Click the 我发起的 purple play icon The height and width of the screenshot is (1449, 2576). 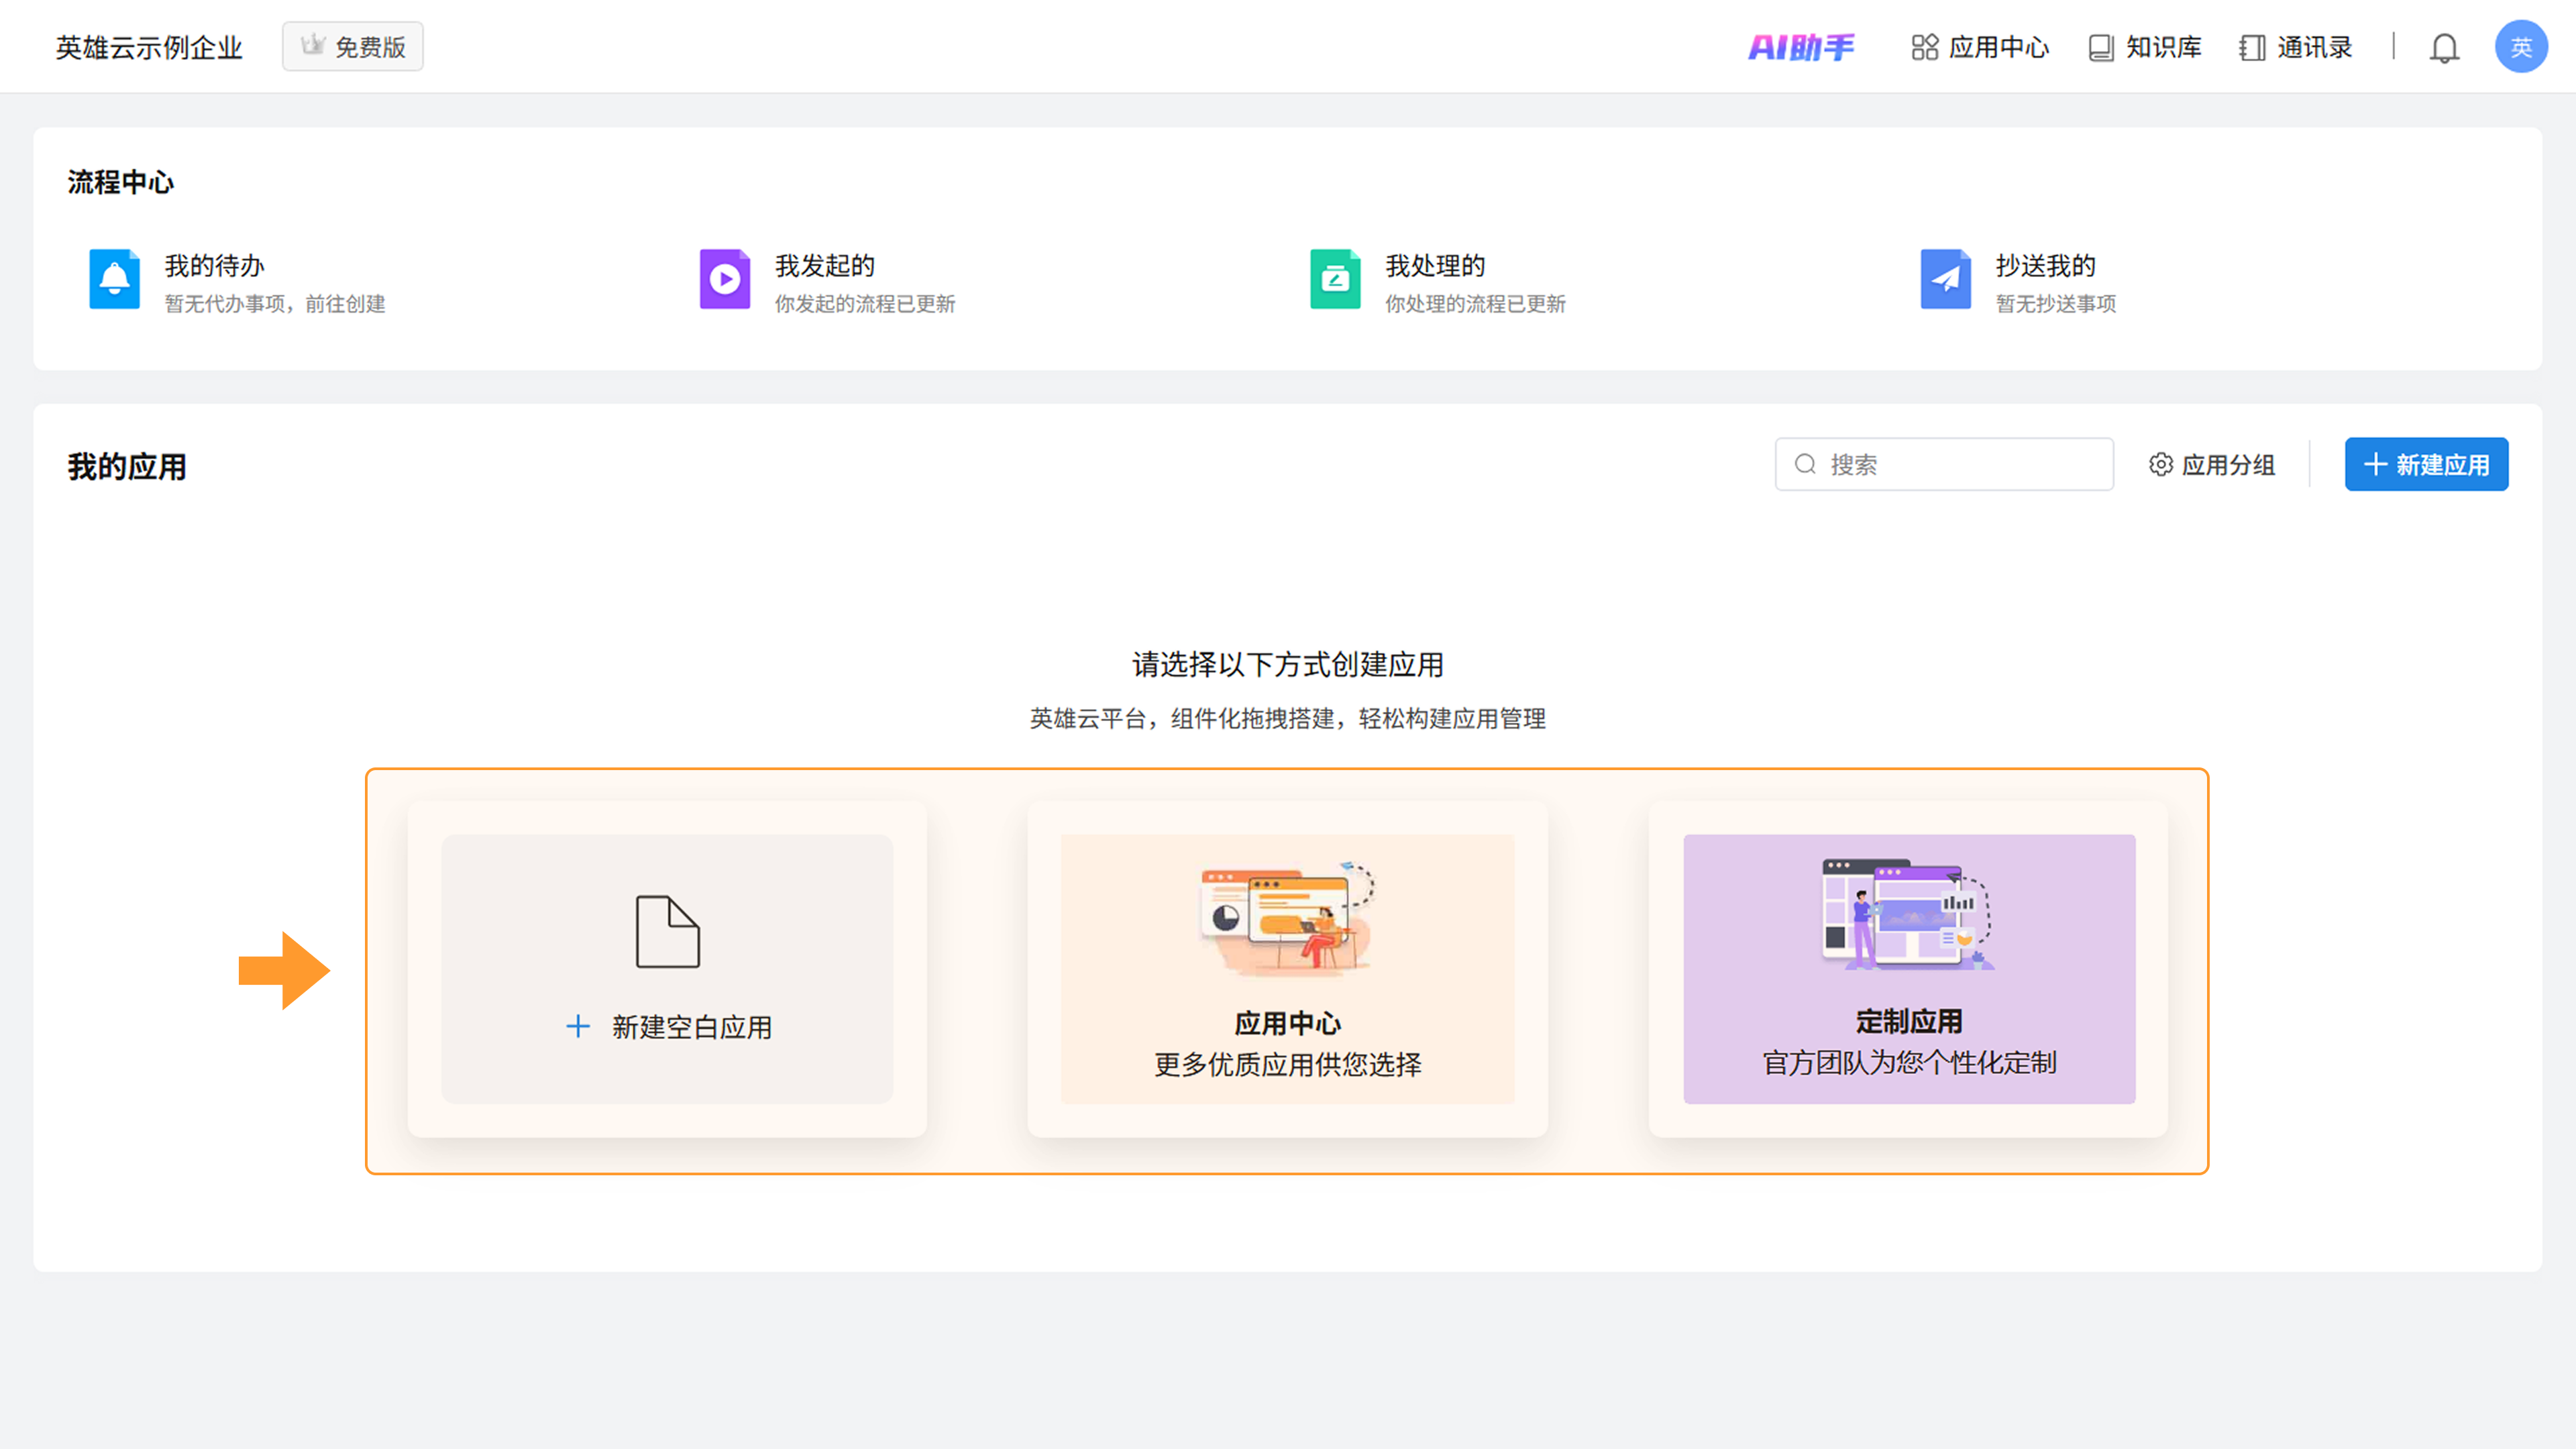[x=724, y=279]
